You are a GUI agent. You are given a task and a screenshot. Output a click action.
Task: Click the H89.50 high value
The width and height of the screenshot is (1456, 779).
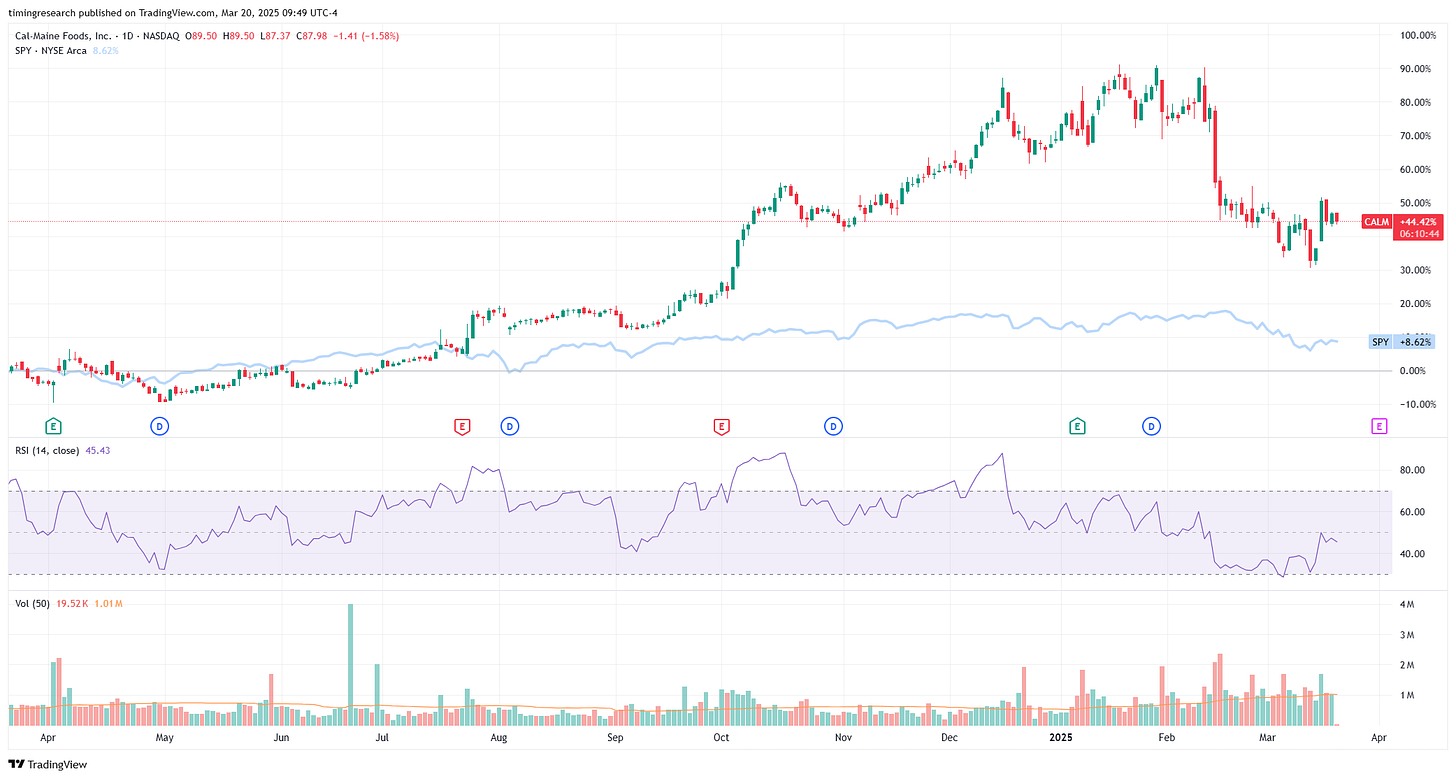[241, 36]
